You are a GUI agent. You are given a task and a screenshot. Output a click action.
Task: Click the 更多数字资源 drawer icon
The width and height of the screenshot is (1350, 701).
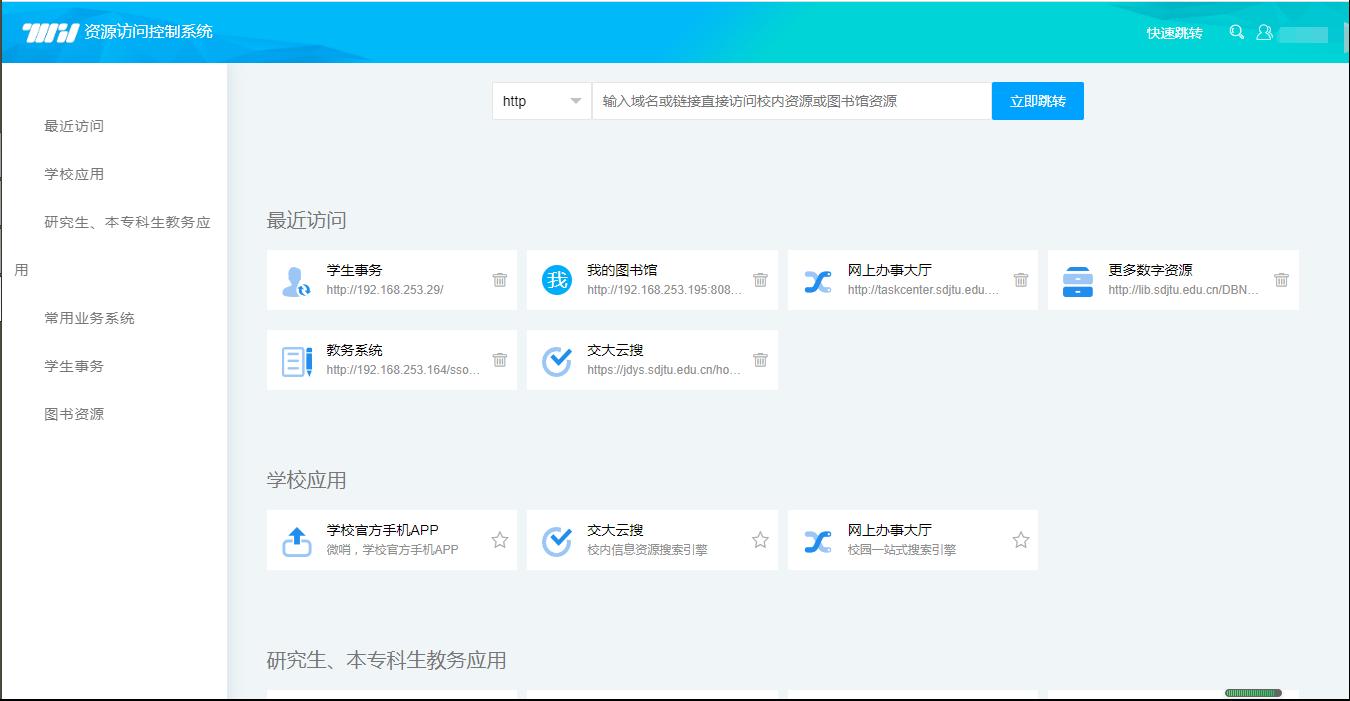[1078, 281]
